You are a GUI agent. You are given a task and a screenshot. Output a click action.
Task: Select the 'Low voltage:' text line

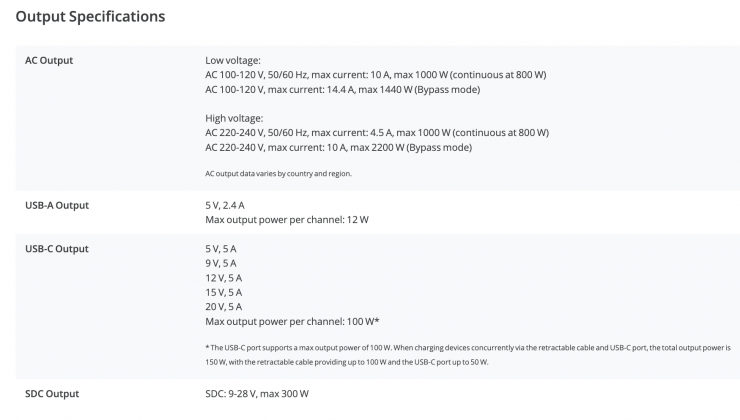click(x=233, y=60)
